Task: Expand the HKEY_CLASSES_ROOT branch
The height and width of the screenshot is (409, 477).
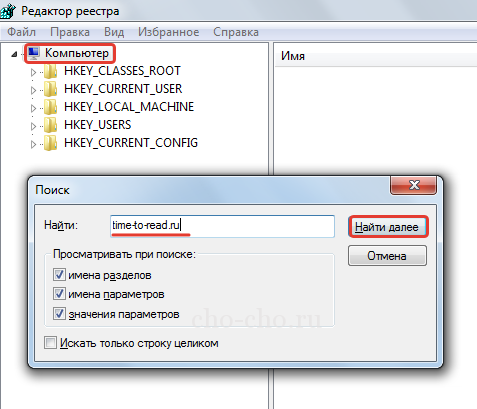Action: (33, 72)
